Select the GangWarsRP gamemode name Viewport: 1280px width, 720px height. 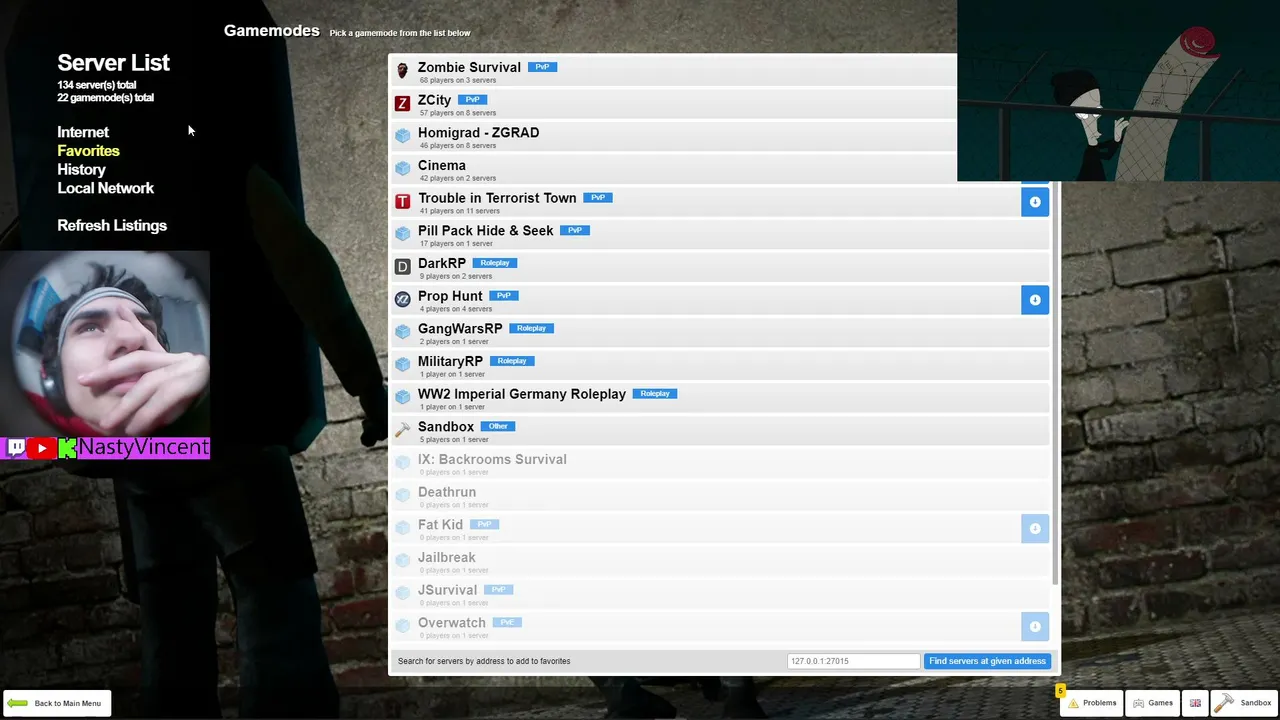(x=460, y=328)
